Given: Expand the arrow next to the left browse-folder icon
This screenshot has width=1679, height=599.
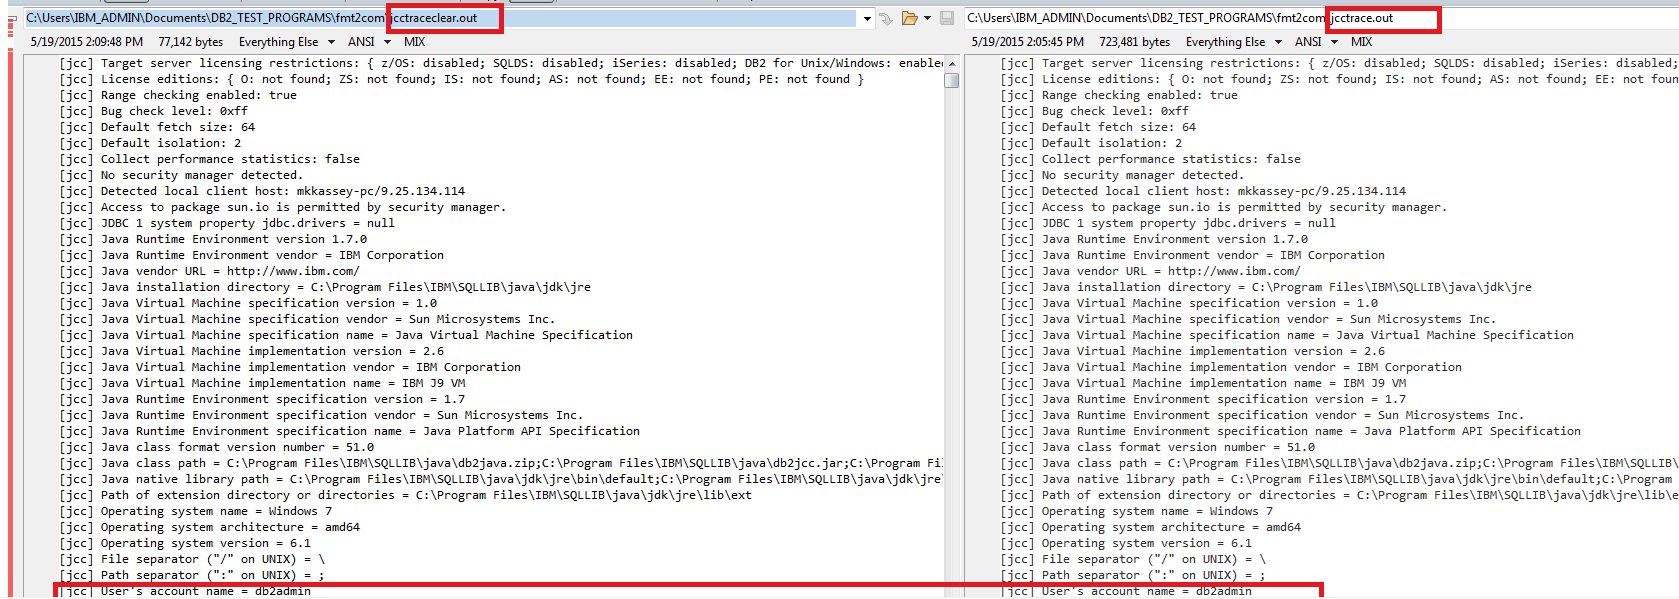Looking at the screenshot, I should tap(927, 18).
